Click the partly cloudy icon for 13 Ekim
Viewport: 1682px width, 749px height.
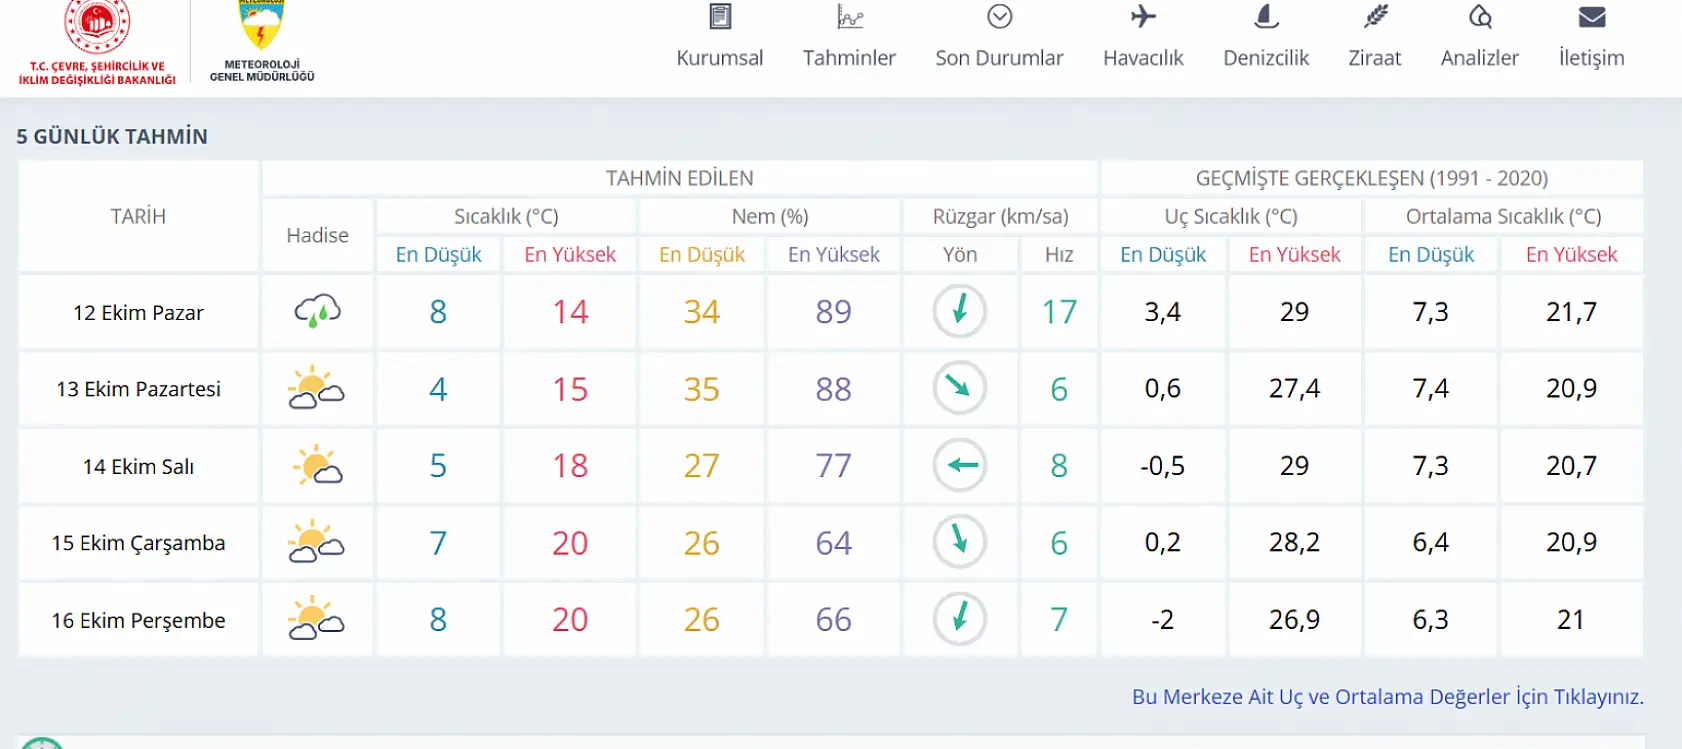pyautogui.click(x=317, y=389)
